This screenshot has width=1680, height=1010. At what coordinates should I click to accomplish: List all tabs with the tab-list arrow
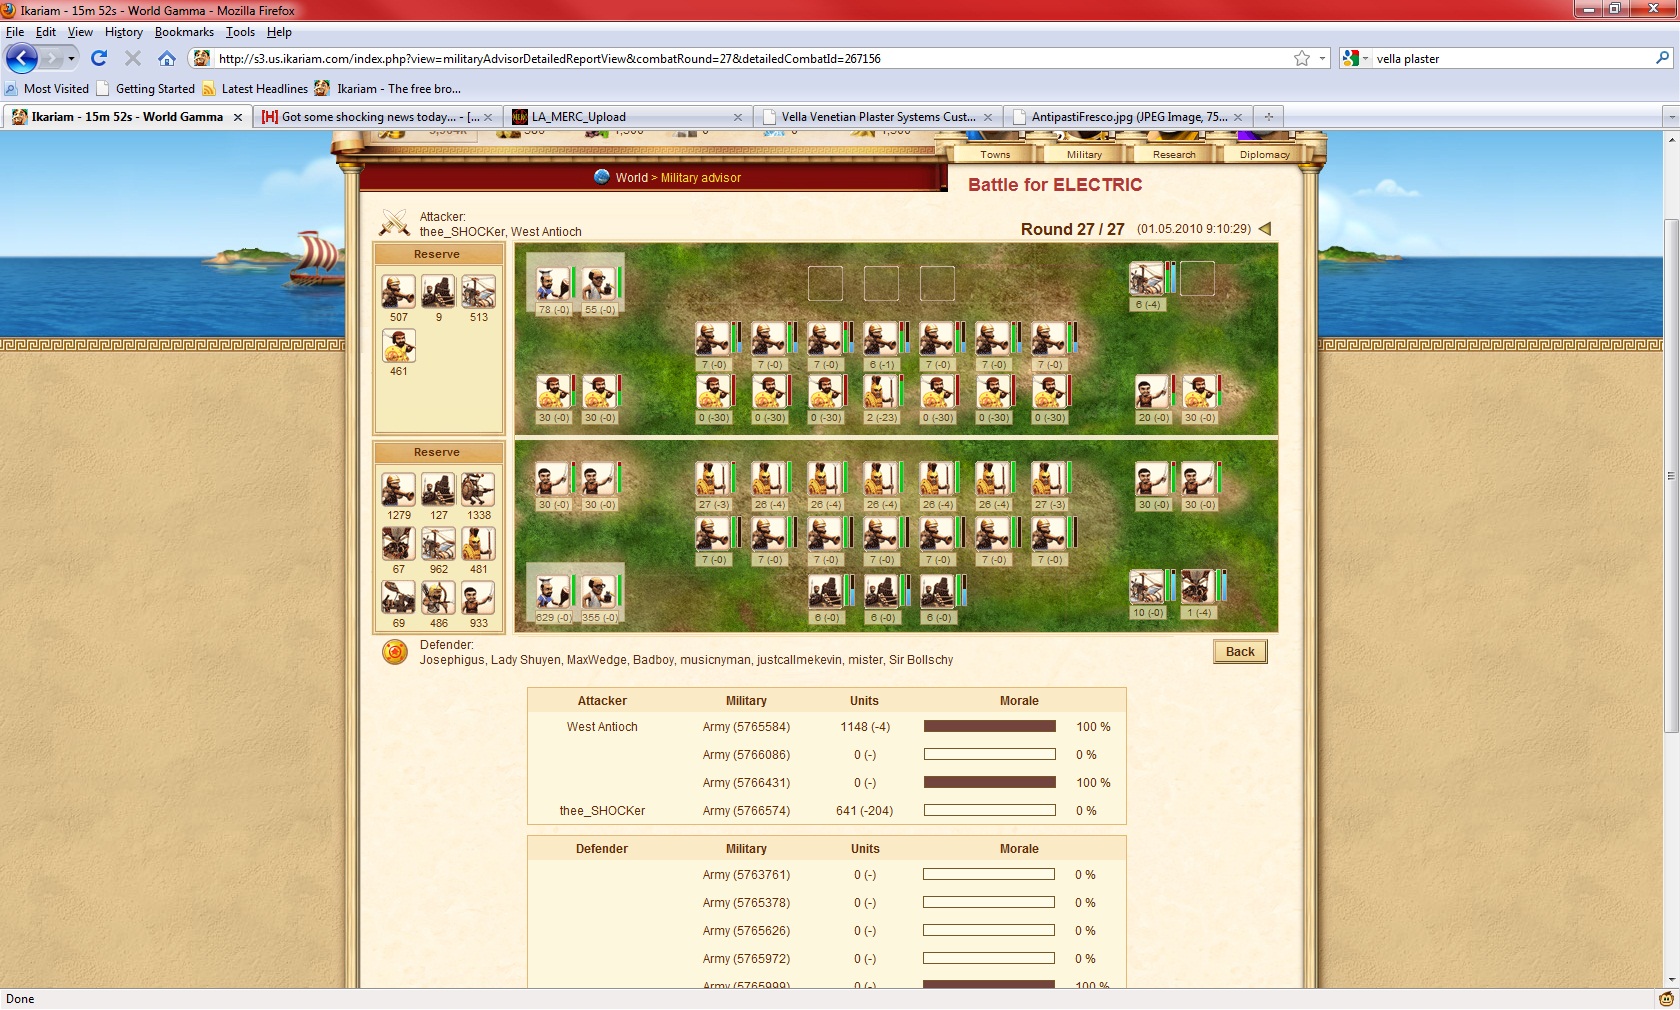coord(1670,117)
